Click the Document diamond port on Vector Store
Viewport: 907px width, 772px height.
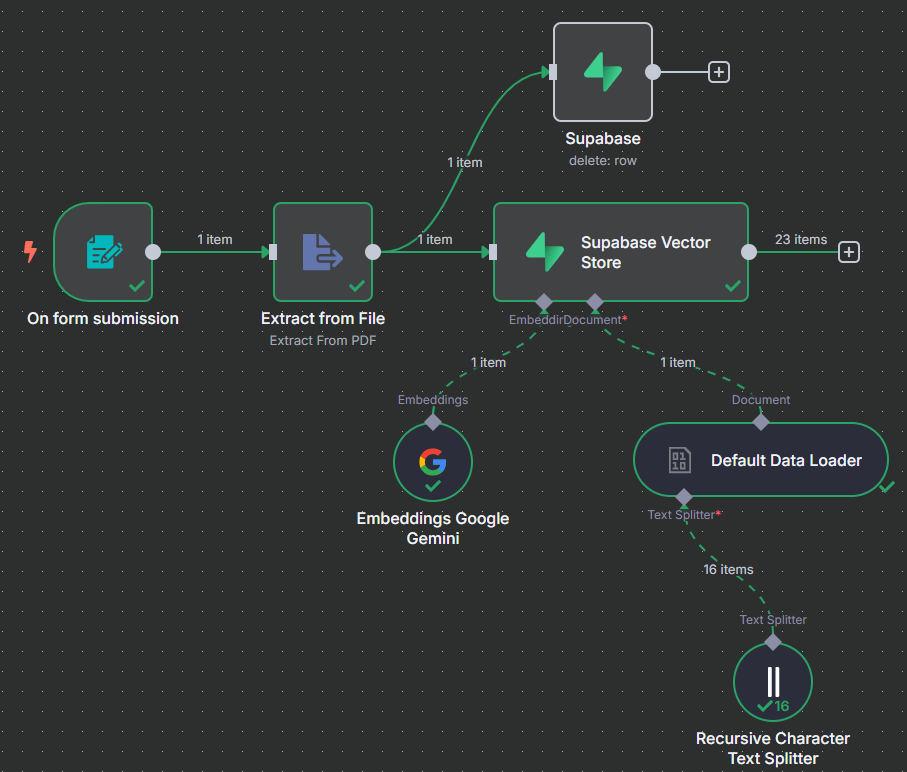pos(595,301)
